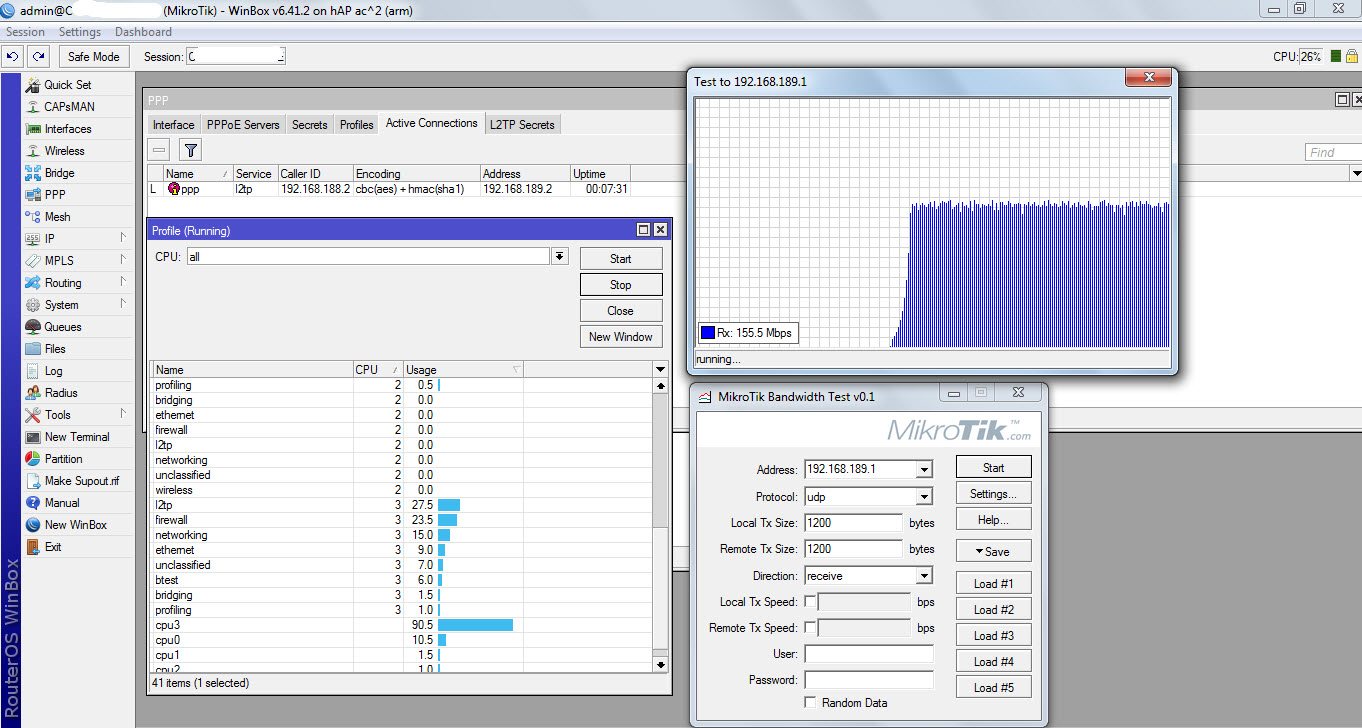Screen dimensions: 1362x728
Task: Open Partition in the sidebar
Action: (x=64, y=459)
